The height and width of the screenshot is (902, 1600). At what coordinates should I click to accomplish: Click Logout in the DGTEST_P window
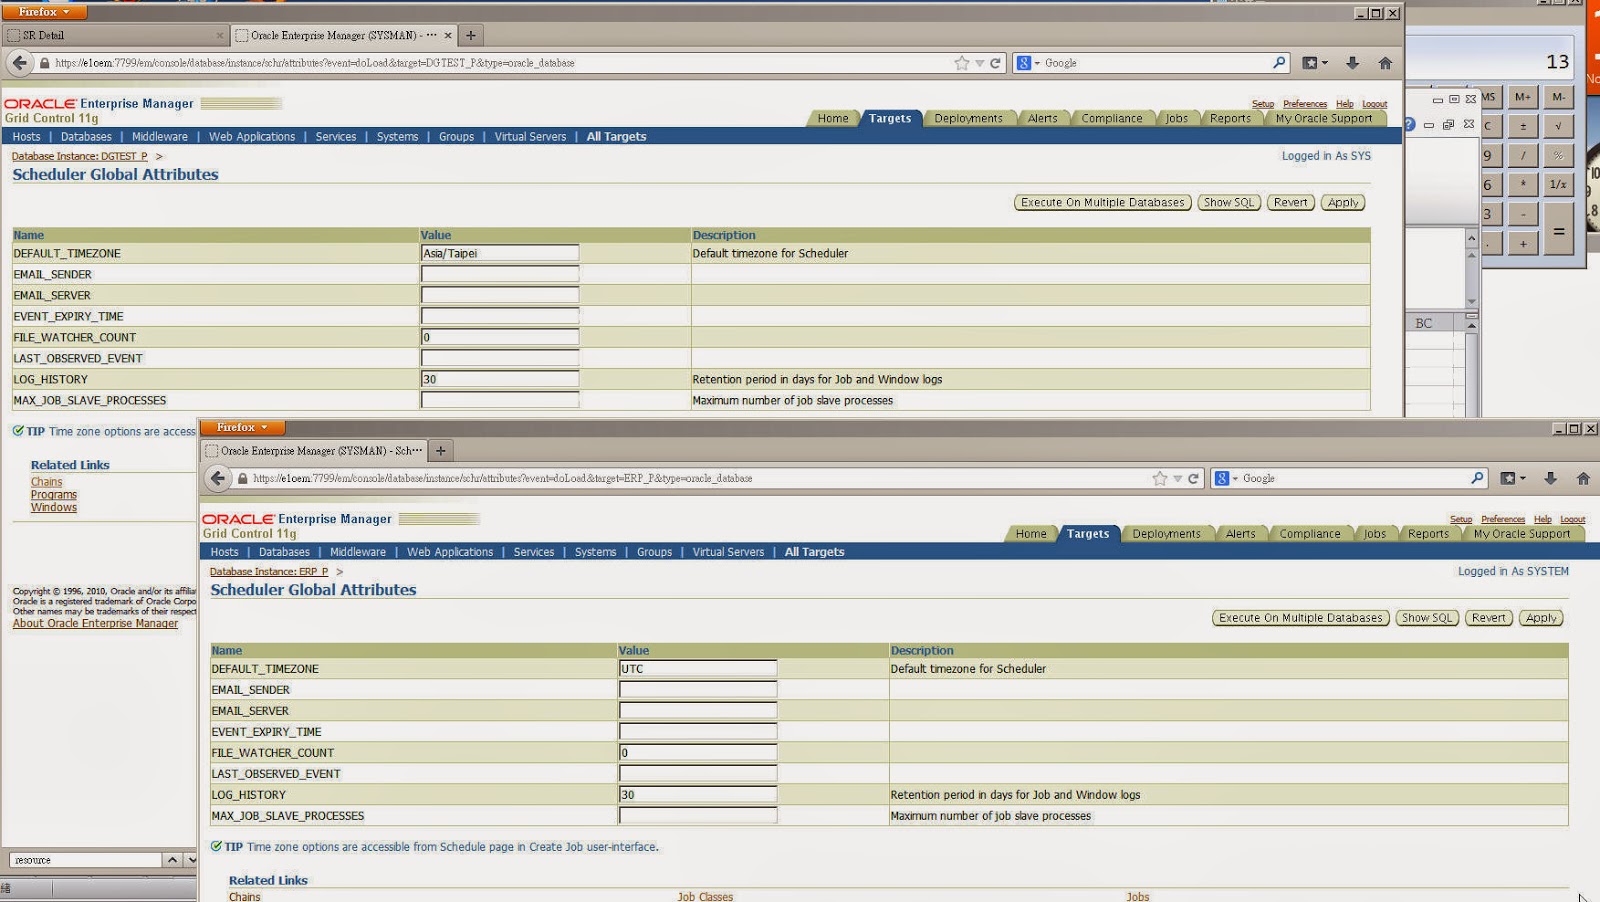[x=1374, y=104]
